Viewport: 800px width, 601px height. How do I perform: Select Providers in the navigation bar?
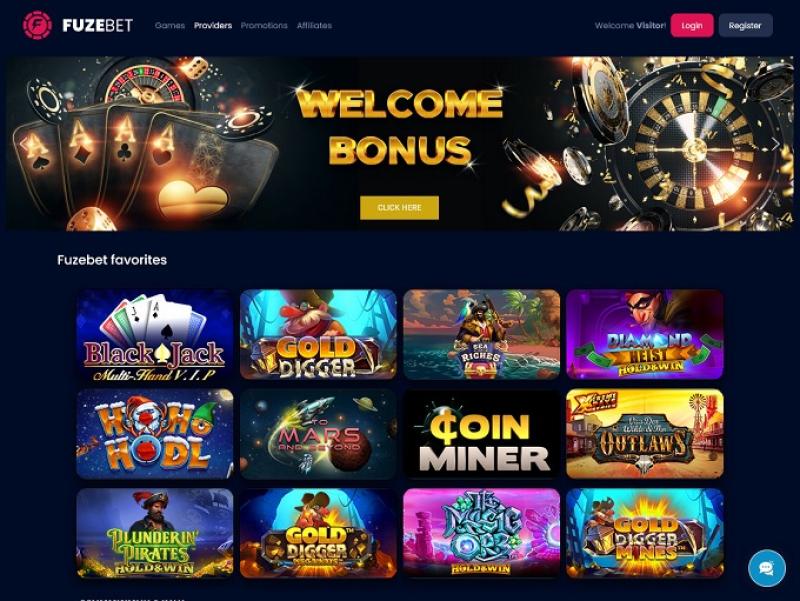213,26
